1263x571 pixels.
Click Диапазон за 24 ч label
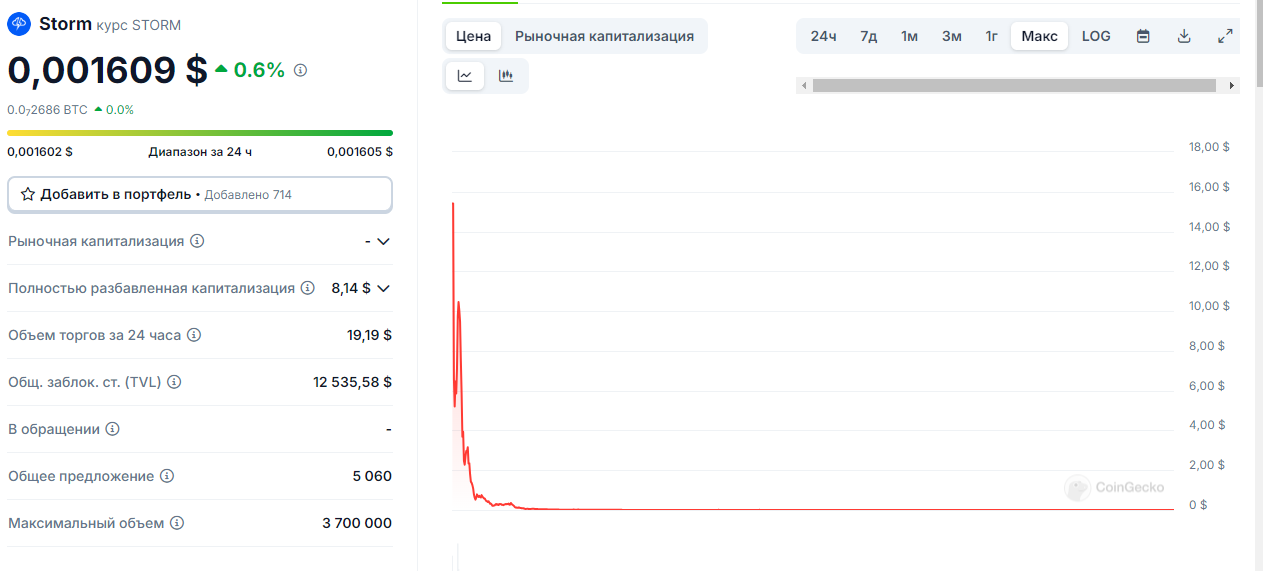(x=200, y=152)
